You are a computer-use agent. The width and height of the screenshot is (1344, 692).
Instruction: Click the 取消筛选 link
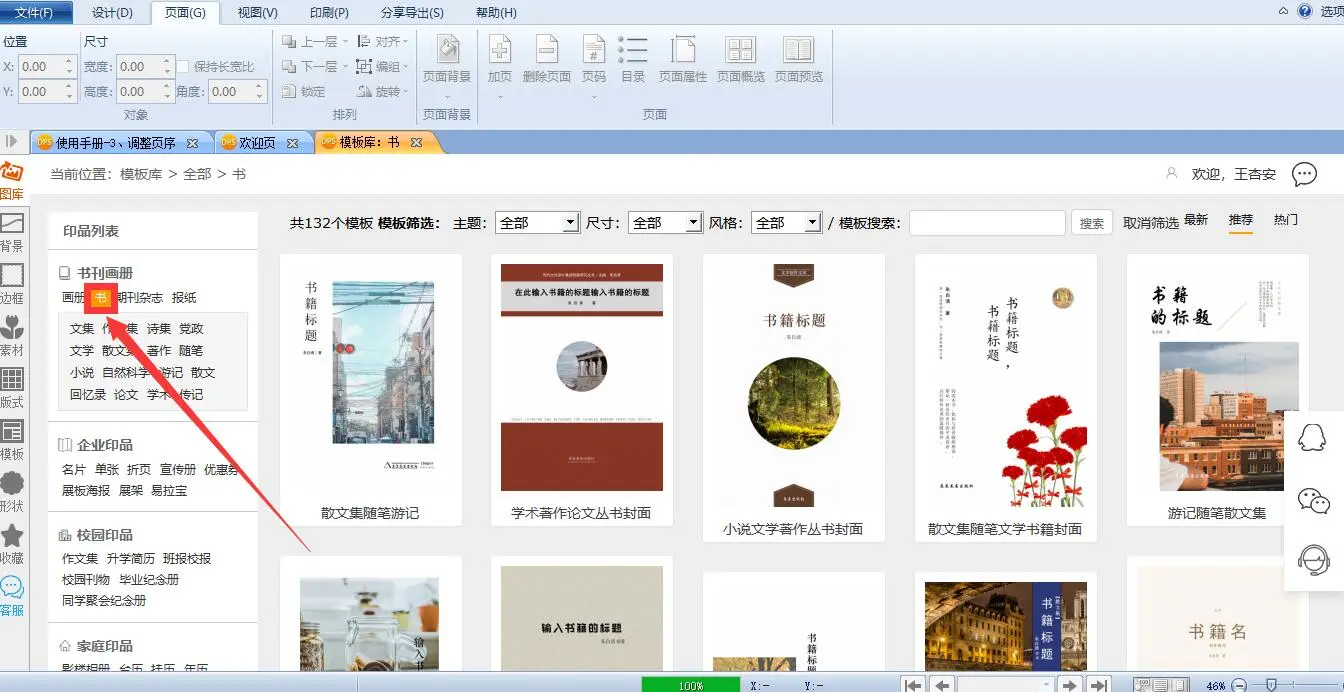point(1150,223)
